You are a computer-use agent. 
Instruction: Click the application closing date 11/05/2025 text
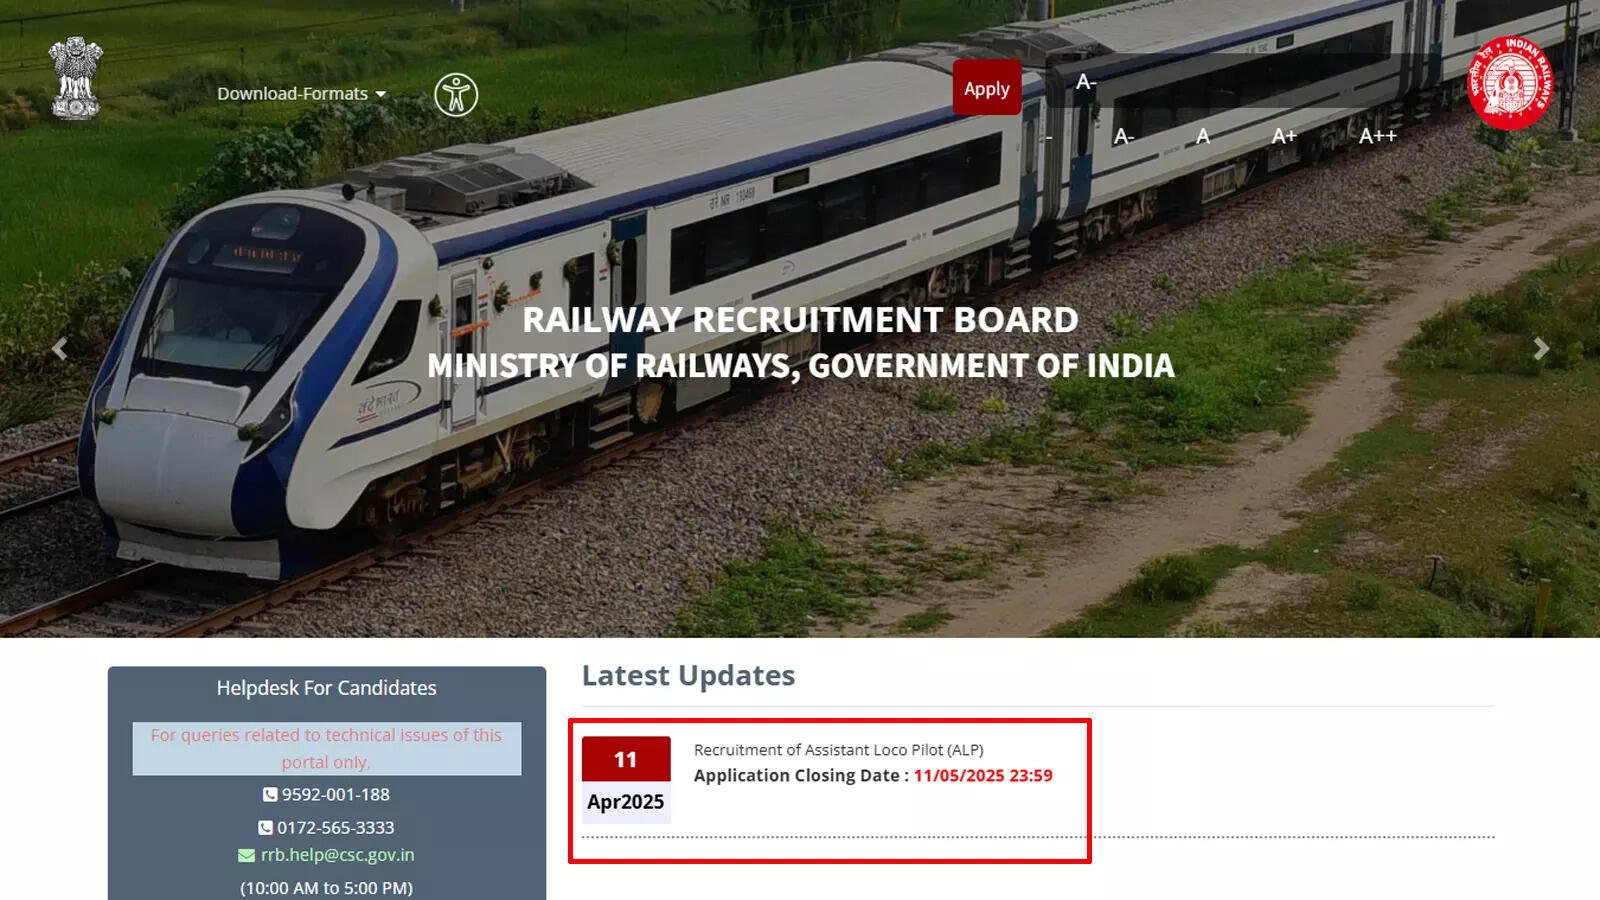pos(983,776)
